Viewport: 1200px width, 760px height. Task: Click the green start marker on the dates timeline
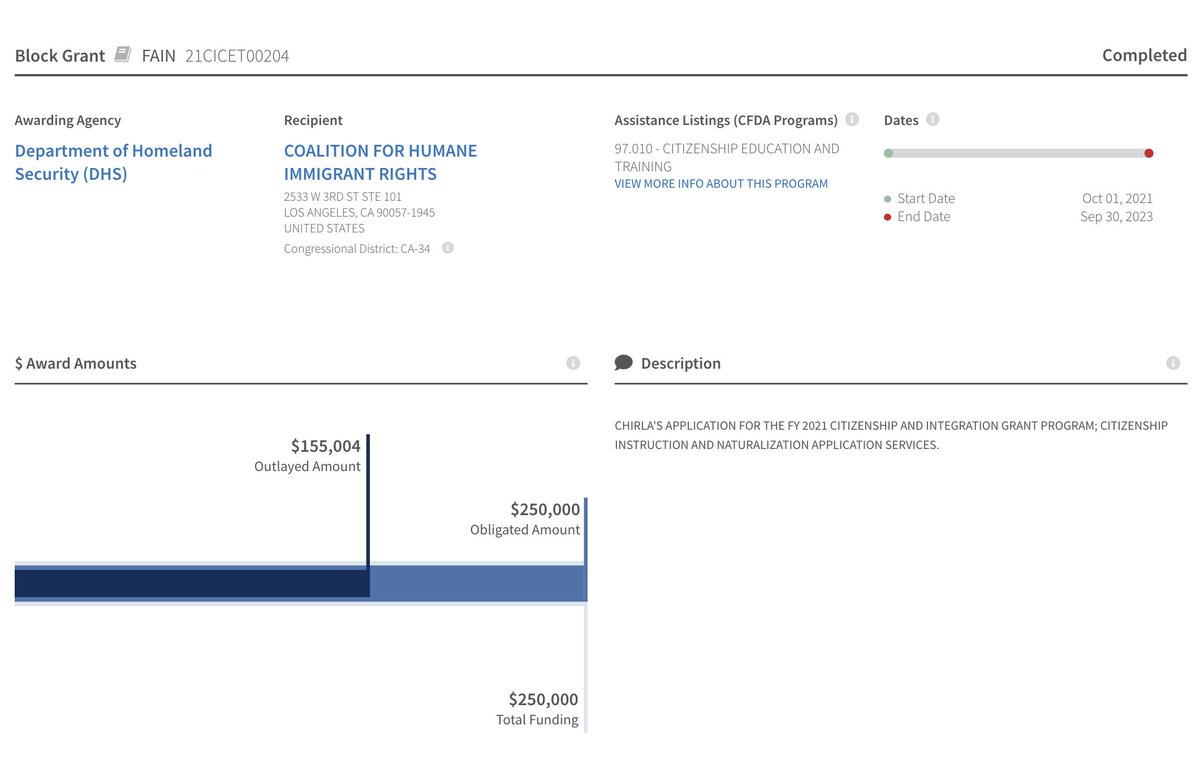[888, 153]
